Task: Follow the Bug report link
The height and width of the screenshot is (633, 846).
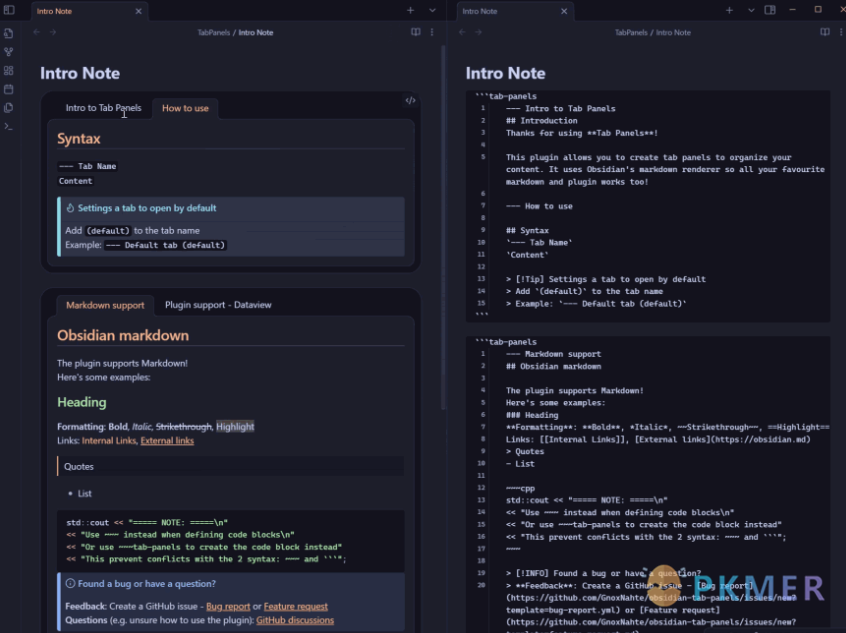Action: coord(228,607)
